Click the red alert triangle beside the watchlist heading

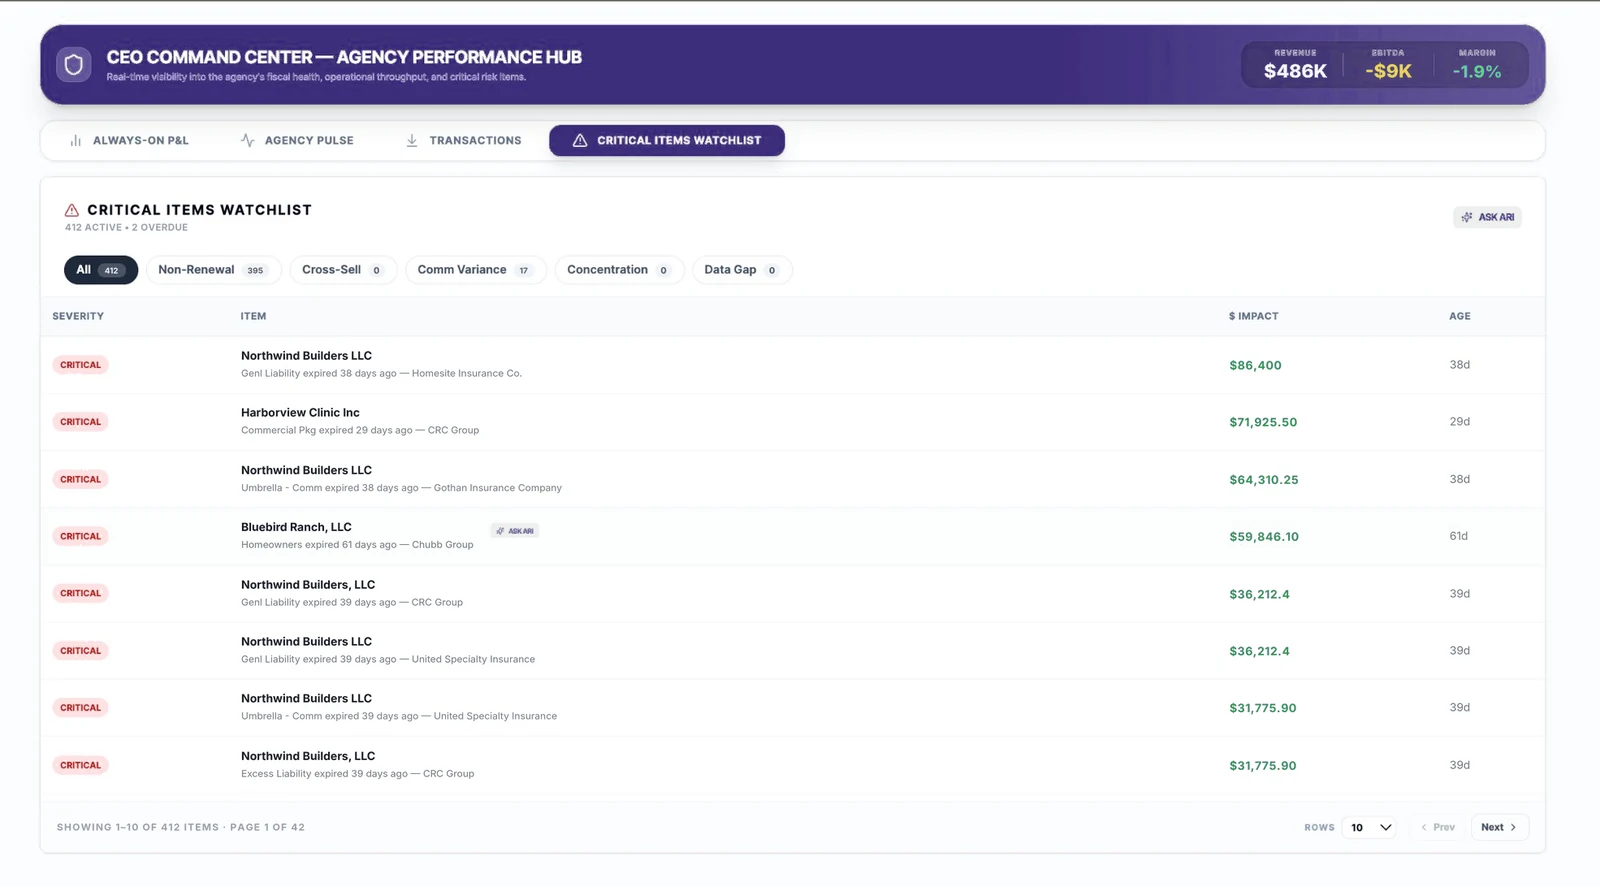click(72, 210)
